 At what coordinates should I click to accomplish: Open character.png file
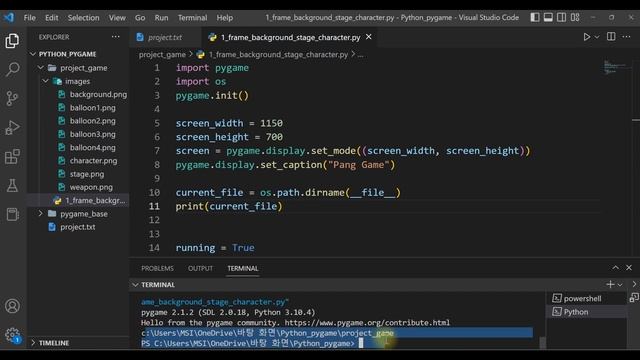coord(93,161)
